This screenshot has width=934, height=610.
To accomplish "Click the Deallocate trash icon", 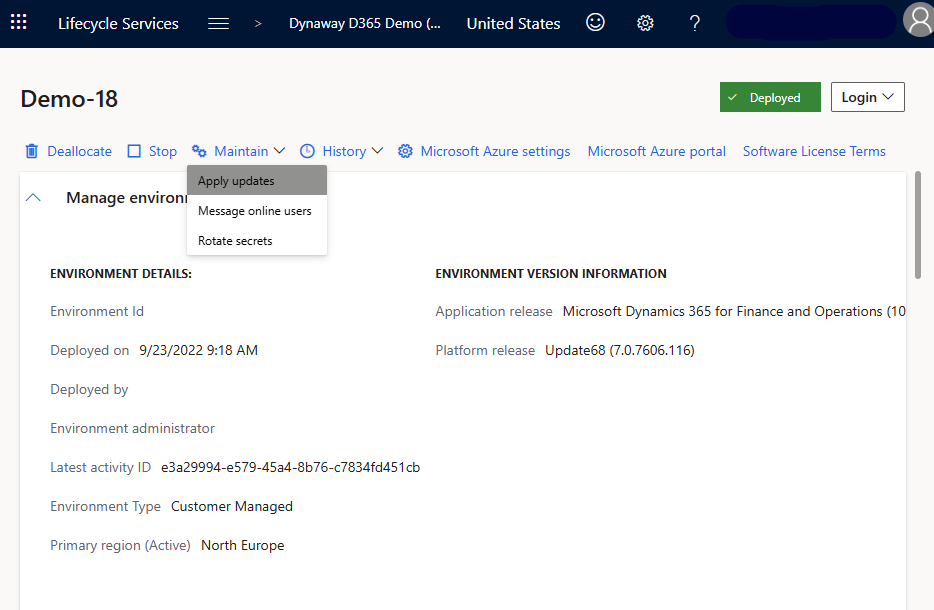I will (32, 151).
